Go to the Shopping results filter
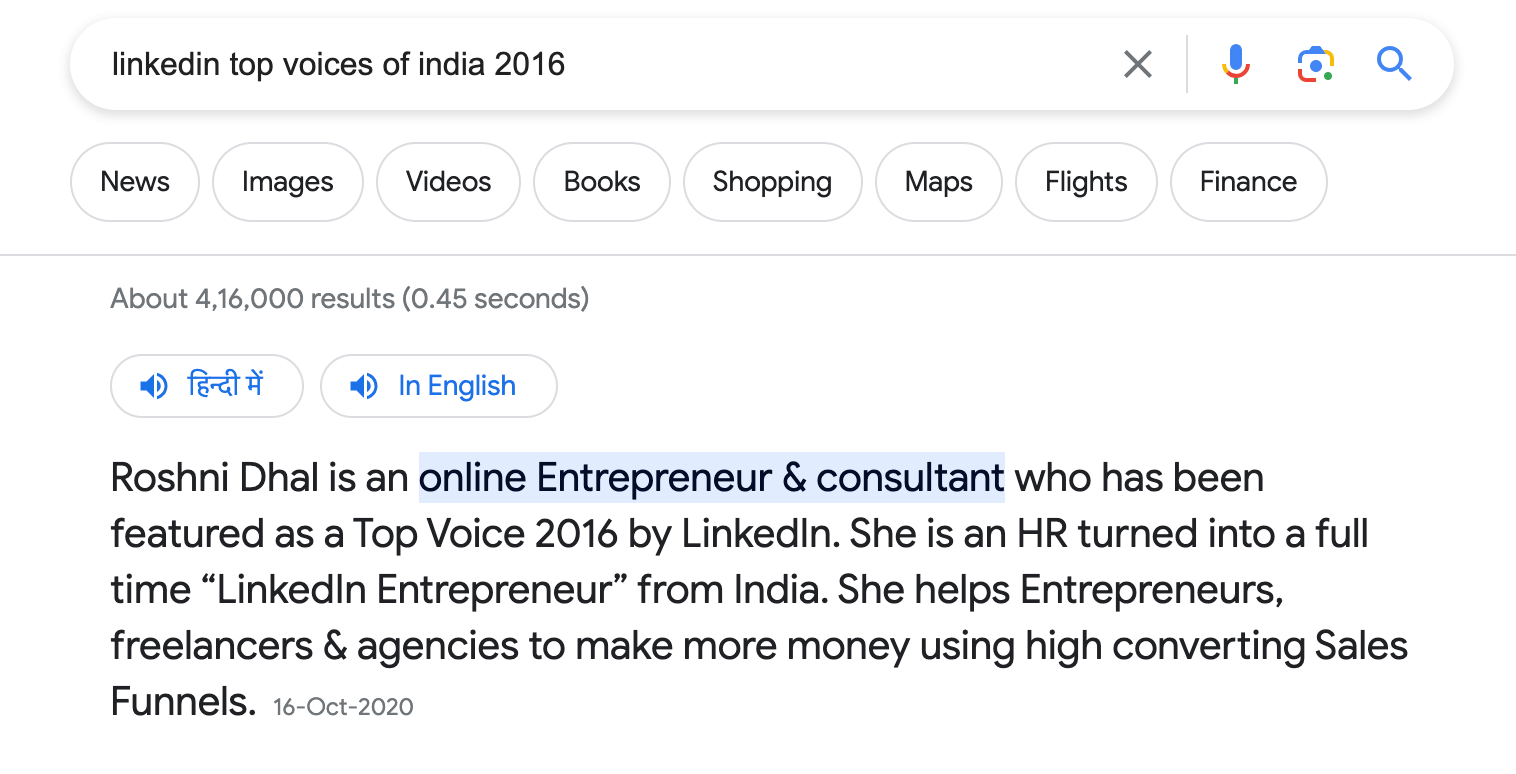This screenshot has width=1516, height=774. point(772,182)
